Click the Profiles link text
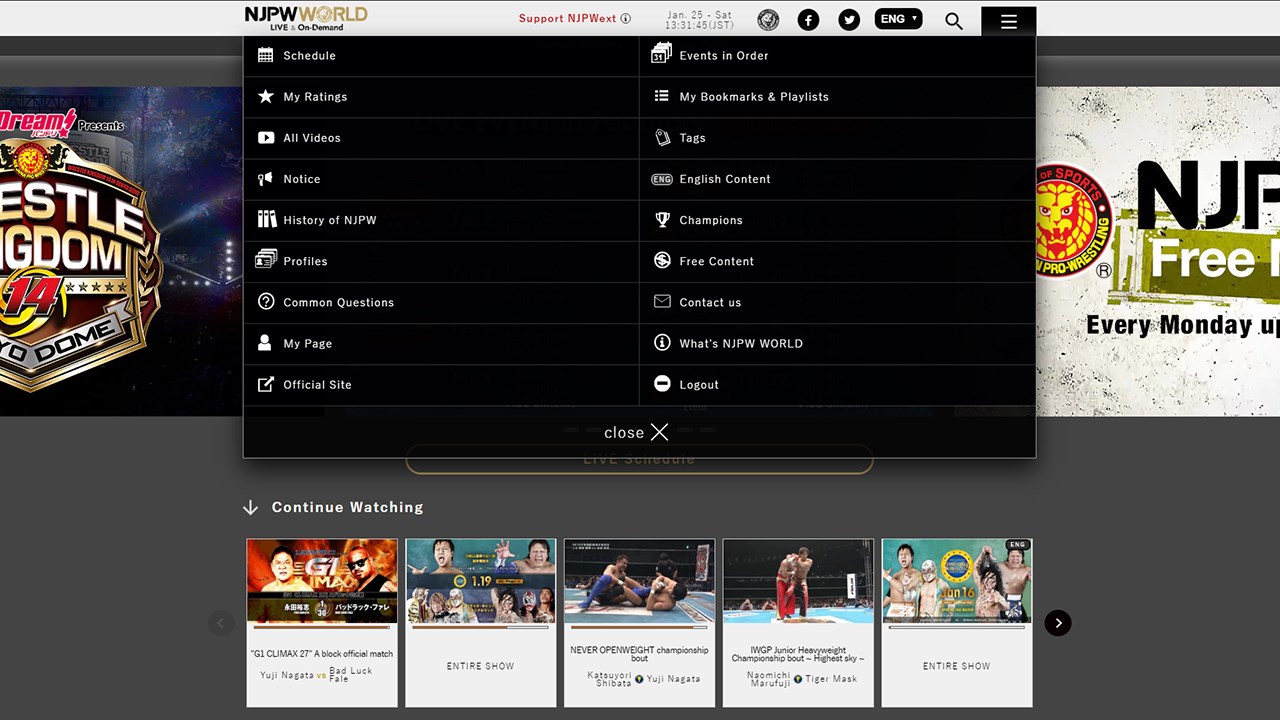1280x720 pixels. 305,261
